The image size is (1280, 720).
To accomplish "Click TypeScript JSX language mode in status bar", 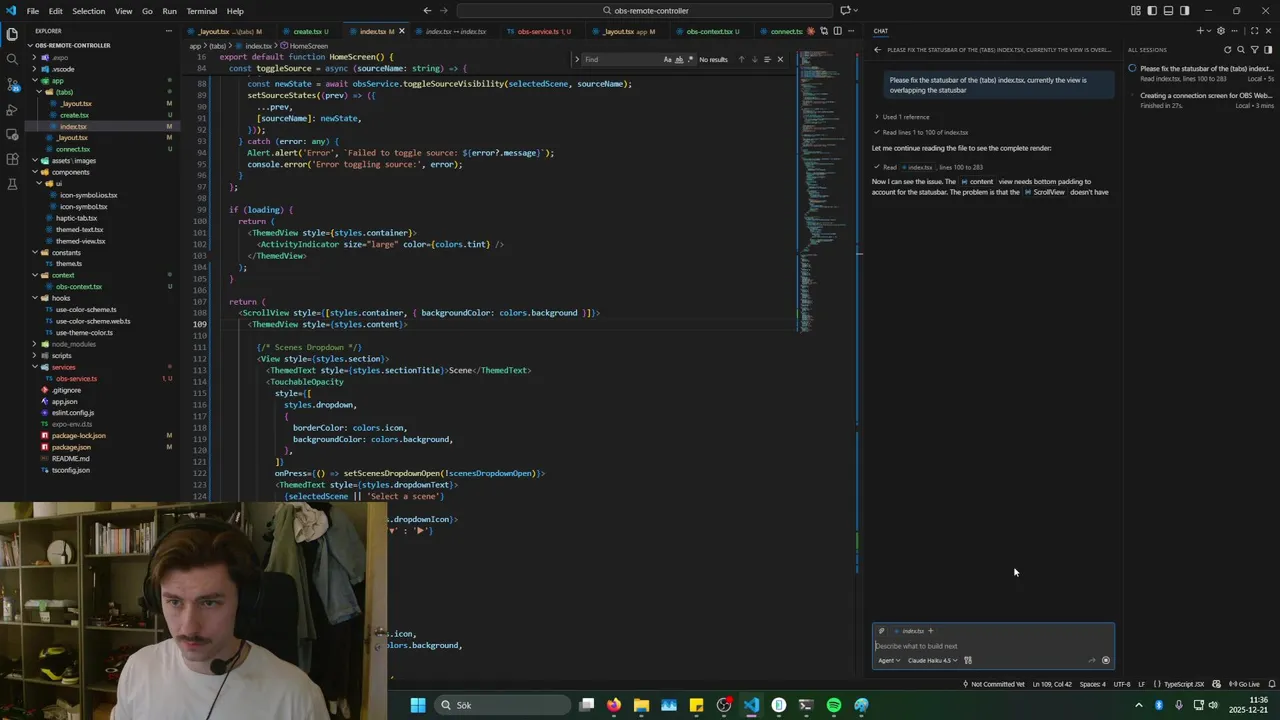I will [x=1184, y=684].
